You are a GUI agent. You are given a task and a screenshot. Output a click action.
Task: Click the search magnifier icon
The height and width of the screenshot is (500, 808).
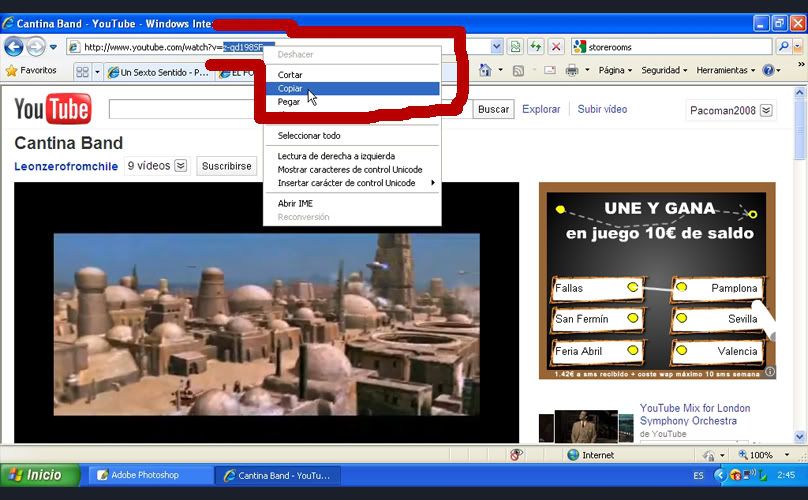click(784, 47)
